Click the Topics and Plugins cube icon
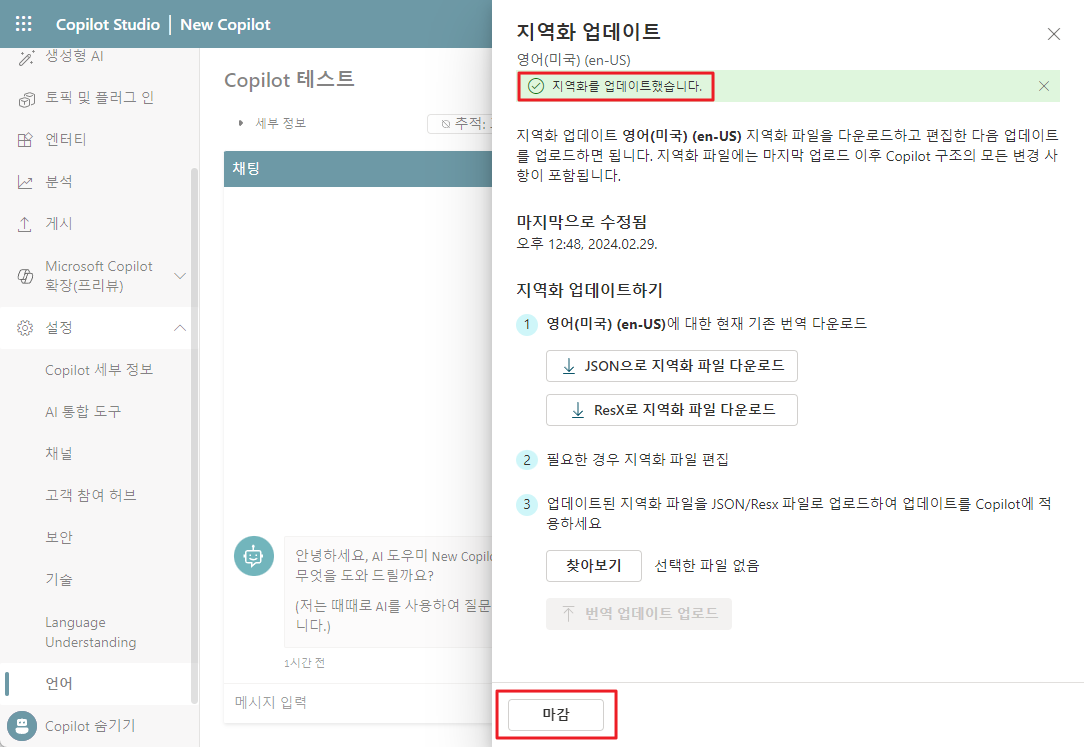 (26, 100)
